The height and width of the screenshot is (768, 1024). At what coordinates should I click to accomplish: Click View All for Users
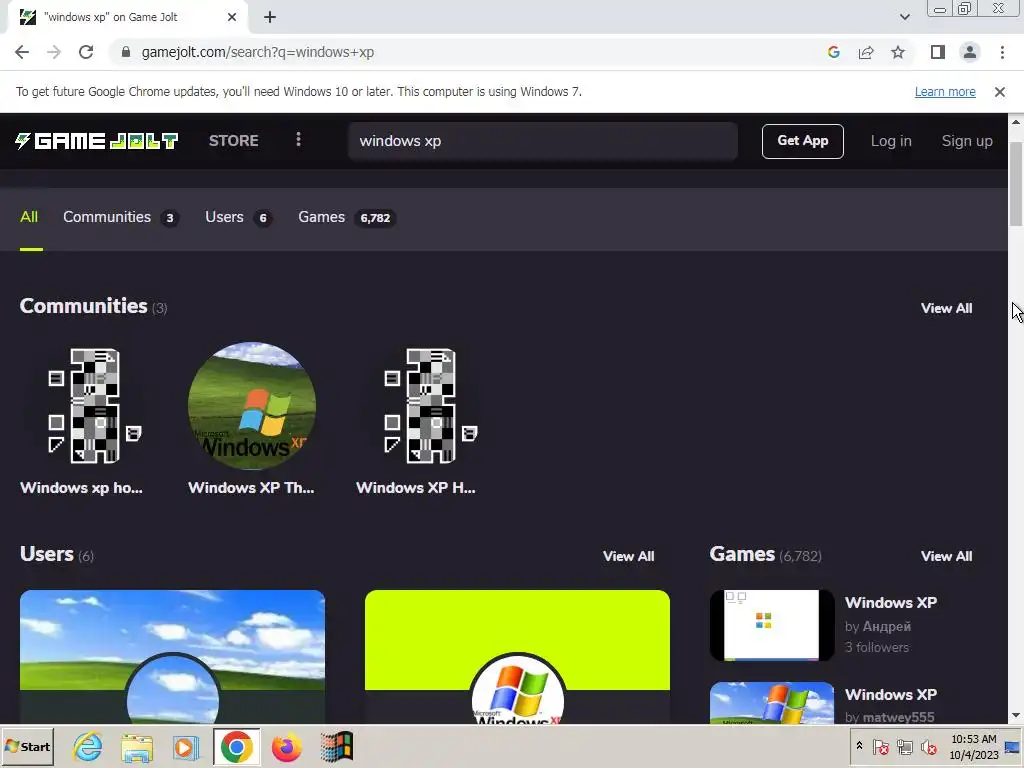[628, 556]
